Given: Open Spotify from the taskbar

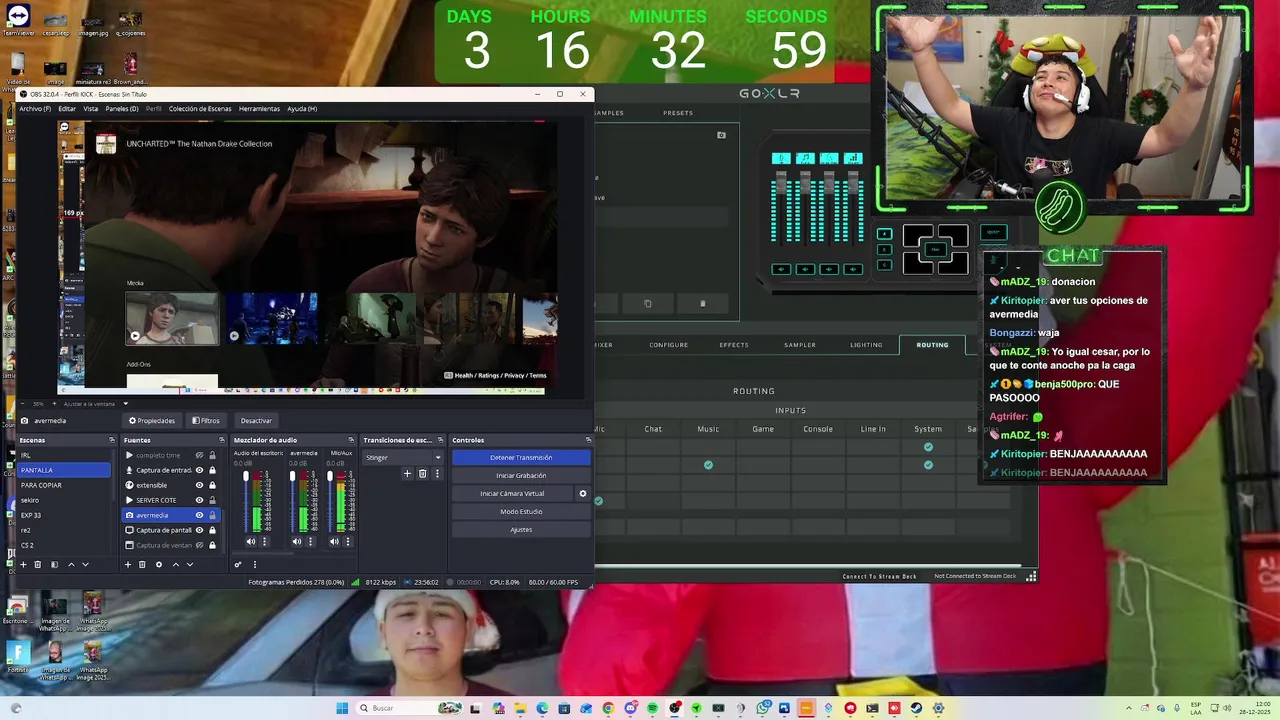Looking at the screenshot, I should coord(652,708).
